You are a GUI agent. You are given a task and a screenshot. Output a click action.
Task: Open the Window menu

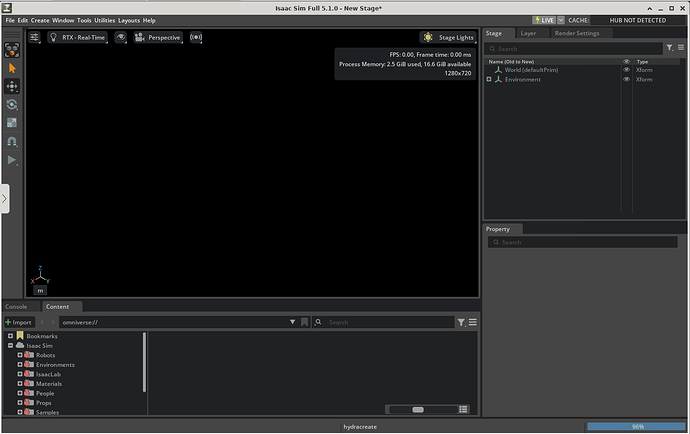(63, 20)
